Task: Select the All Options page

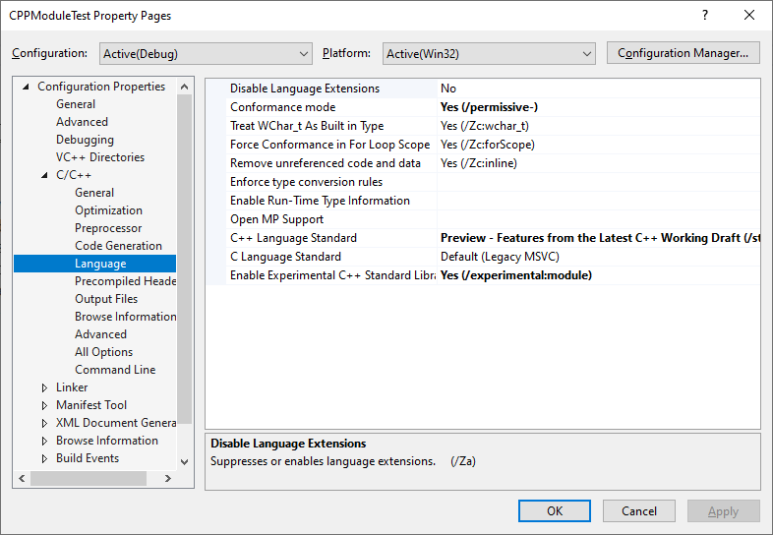Action: click(x=104, y=352)
